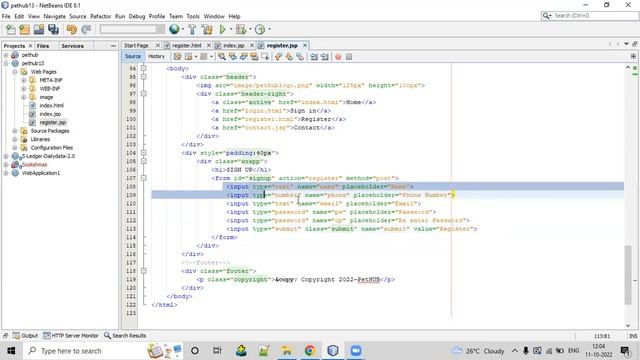Image resolution: width=640 pixels, height=360 pixels.
Task: Click the Shift Line Left icon
Action: click(x=314, y=57)
